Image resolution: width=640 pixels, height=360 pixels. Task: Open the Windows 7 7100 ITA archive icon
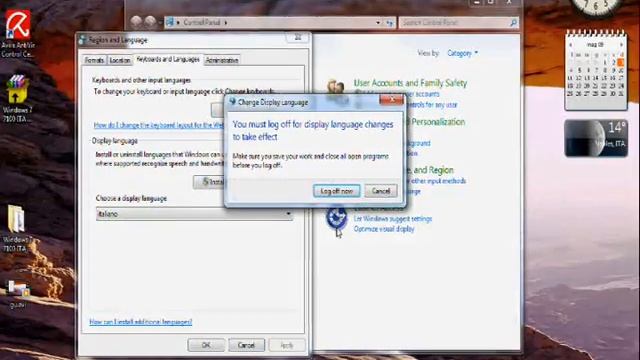point(17,98)
